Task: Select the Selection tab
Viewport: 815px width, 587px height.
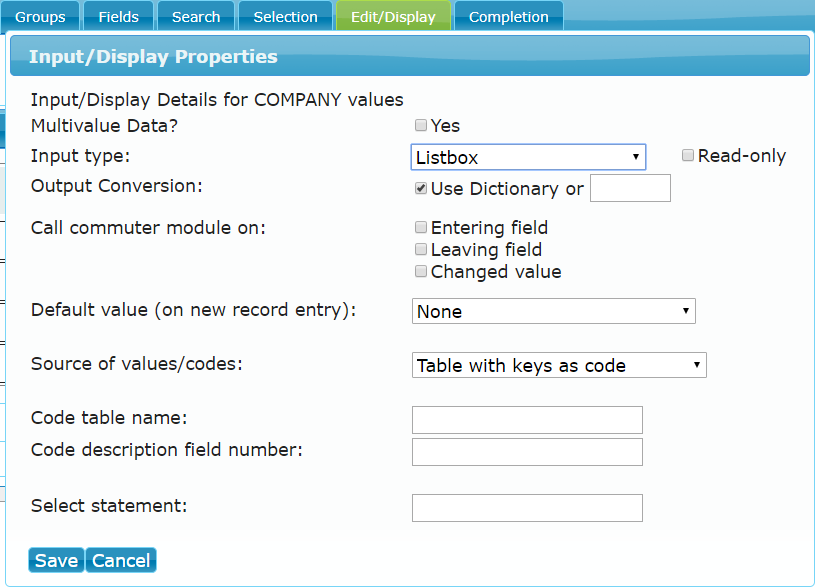Action: tap(285, 16)
